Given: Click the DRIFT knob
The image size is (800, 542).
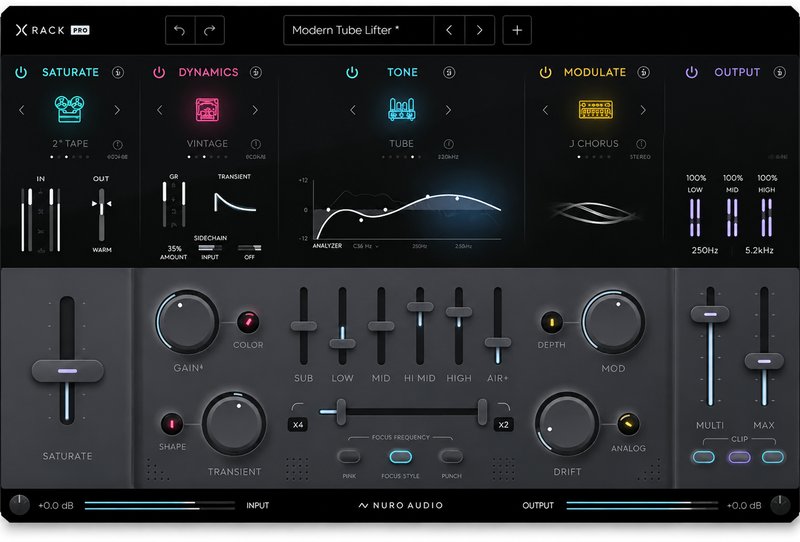Looking at the screenshot, I should pyautogui.click(x=566, y=424).
